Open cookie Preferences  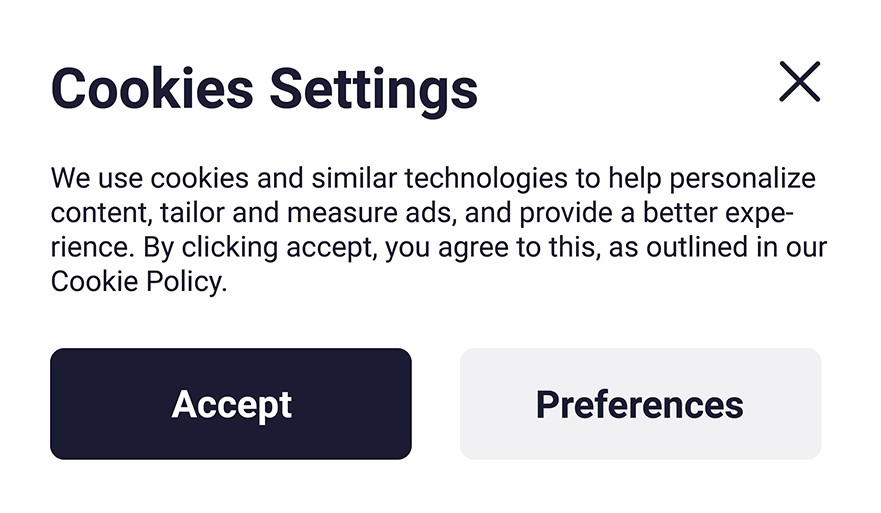click(x=640, y=404)
